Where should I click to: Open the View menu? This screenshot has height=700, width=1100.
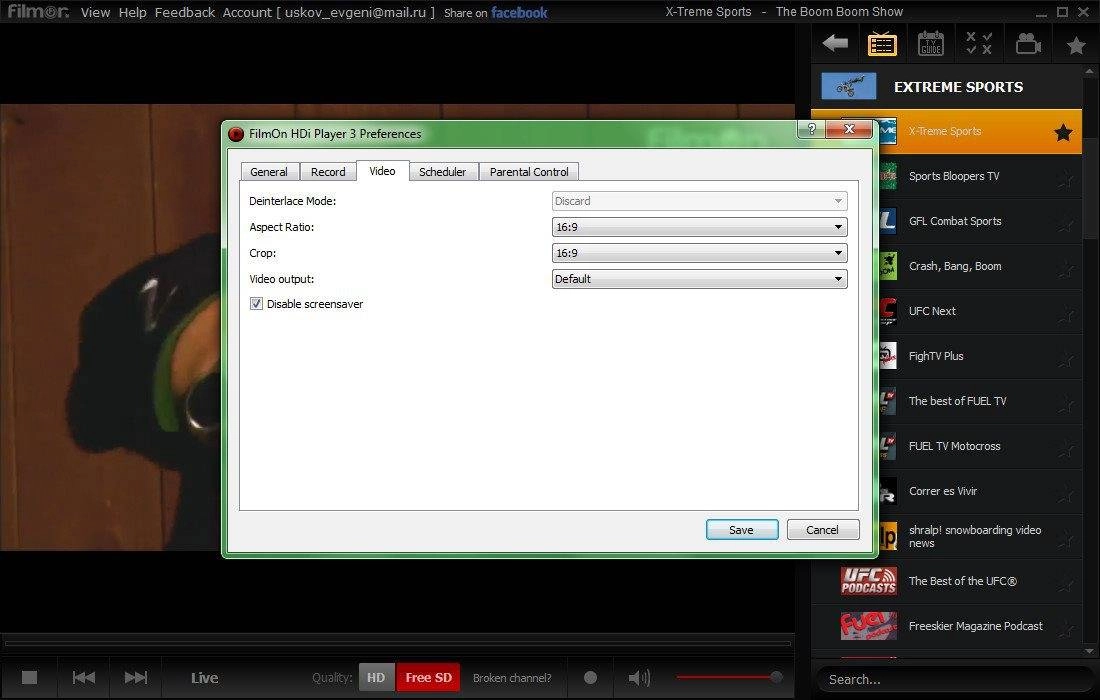(x=95, y=13)
